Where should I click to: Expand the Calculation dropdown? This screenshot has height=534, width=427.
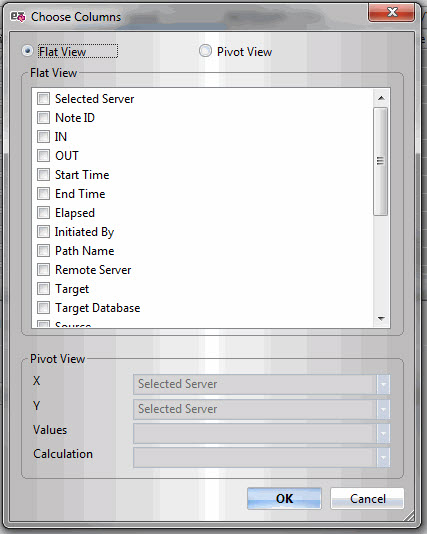tap(262, 457)
